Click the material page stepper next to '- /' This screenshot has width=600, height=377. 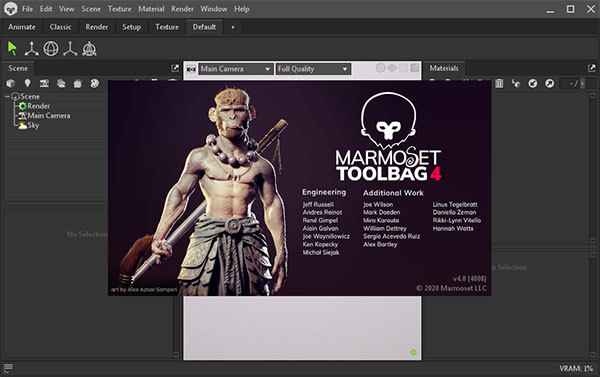pos(582,83)
